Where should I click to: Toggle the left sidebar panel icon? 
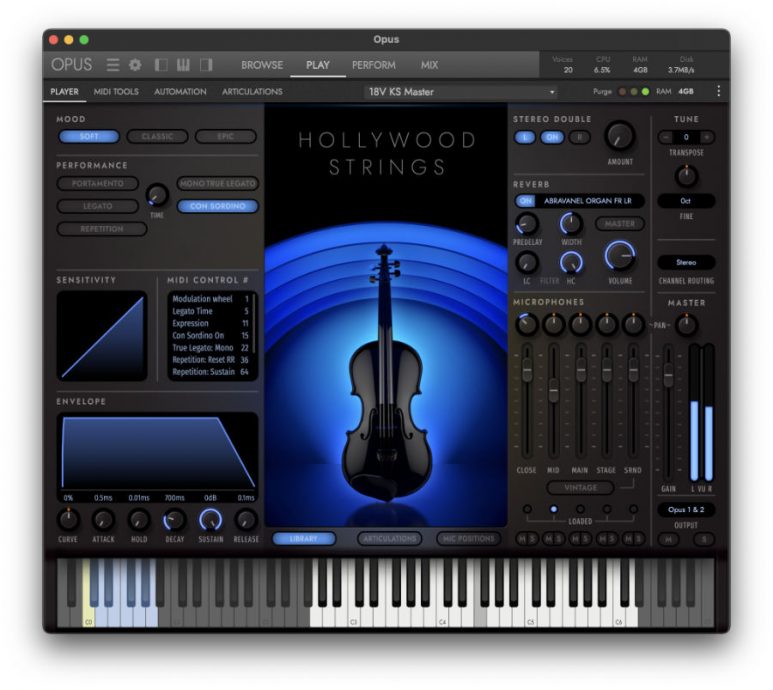tap(161, 65)
